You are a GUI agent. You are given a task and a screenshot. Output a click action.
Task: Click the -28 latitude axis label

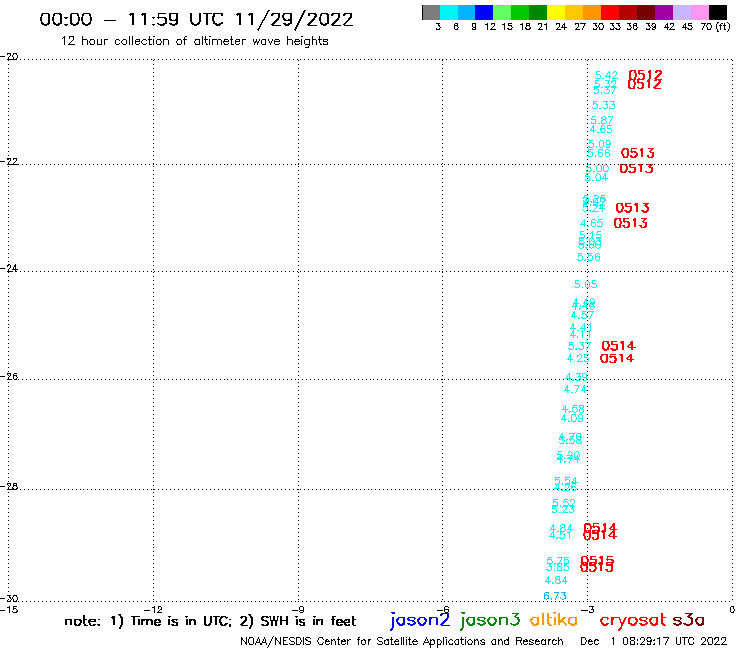[x=9, y=486]
